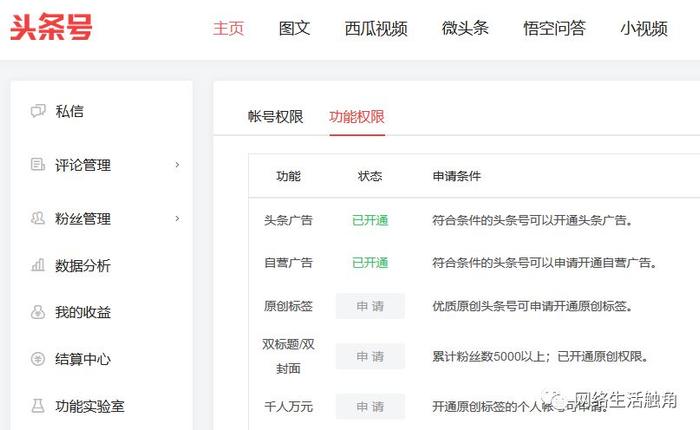Image resolution: width=700 pixels, height=430 pixels.
Task: Click the 结算中心 yen coin icon
Action: [x=38, y=359]
